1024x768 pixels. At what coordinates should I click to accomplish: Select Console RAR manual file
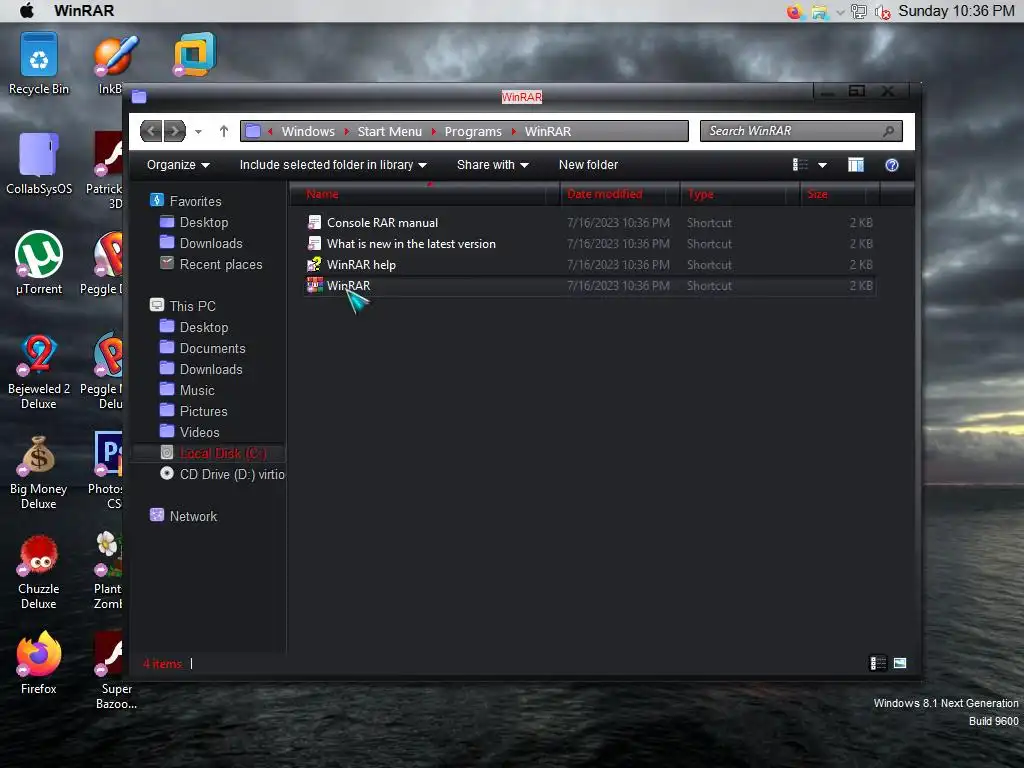[382, 223]
